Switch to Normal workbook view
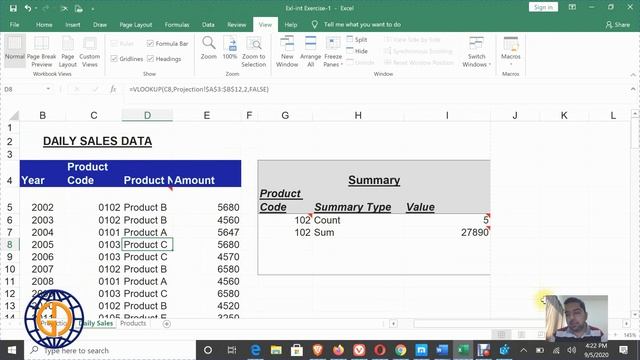 (x=15, y=51)
